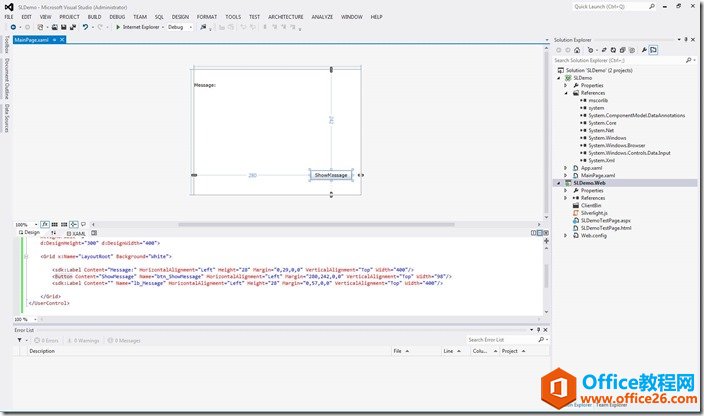Expand the App.xaml node
Image resolution: width=704 pixels, height=416 pixels.
[x=566, y=168]
